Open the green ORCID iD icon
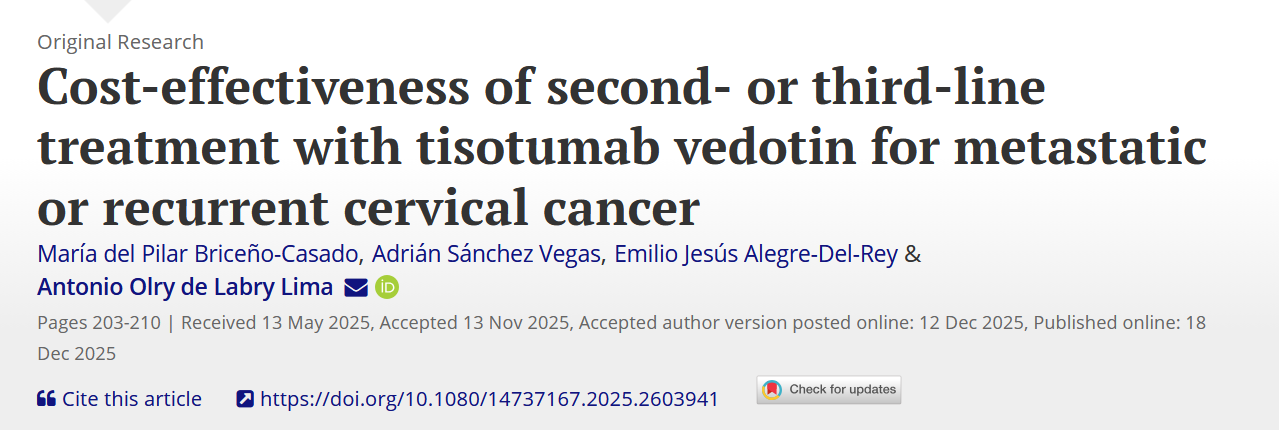1279x430 pixels. coord(387,288)
